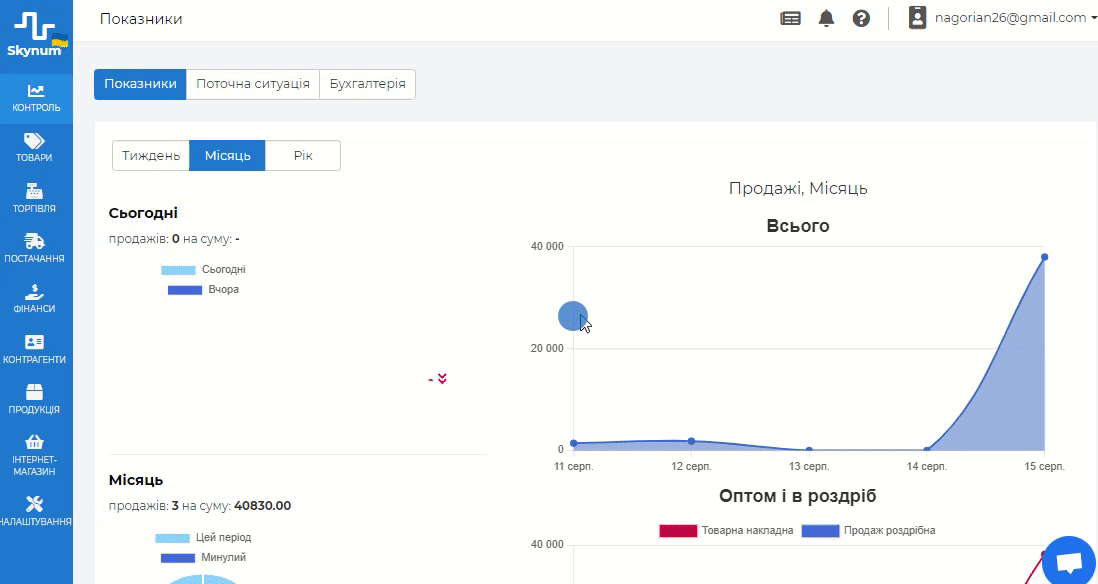This screenshot has width=1098, height=584.
Task: Open the Інтернет-магазин basket section
Action: 36,455
